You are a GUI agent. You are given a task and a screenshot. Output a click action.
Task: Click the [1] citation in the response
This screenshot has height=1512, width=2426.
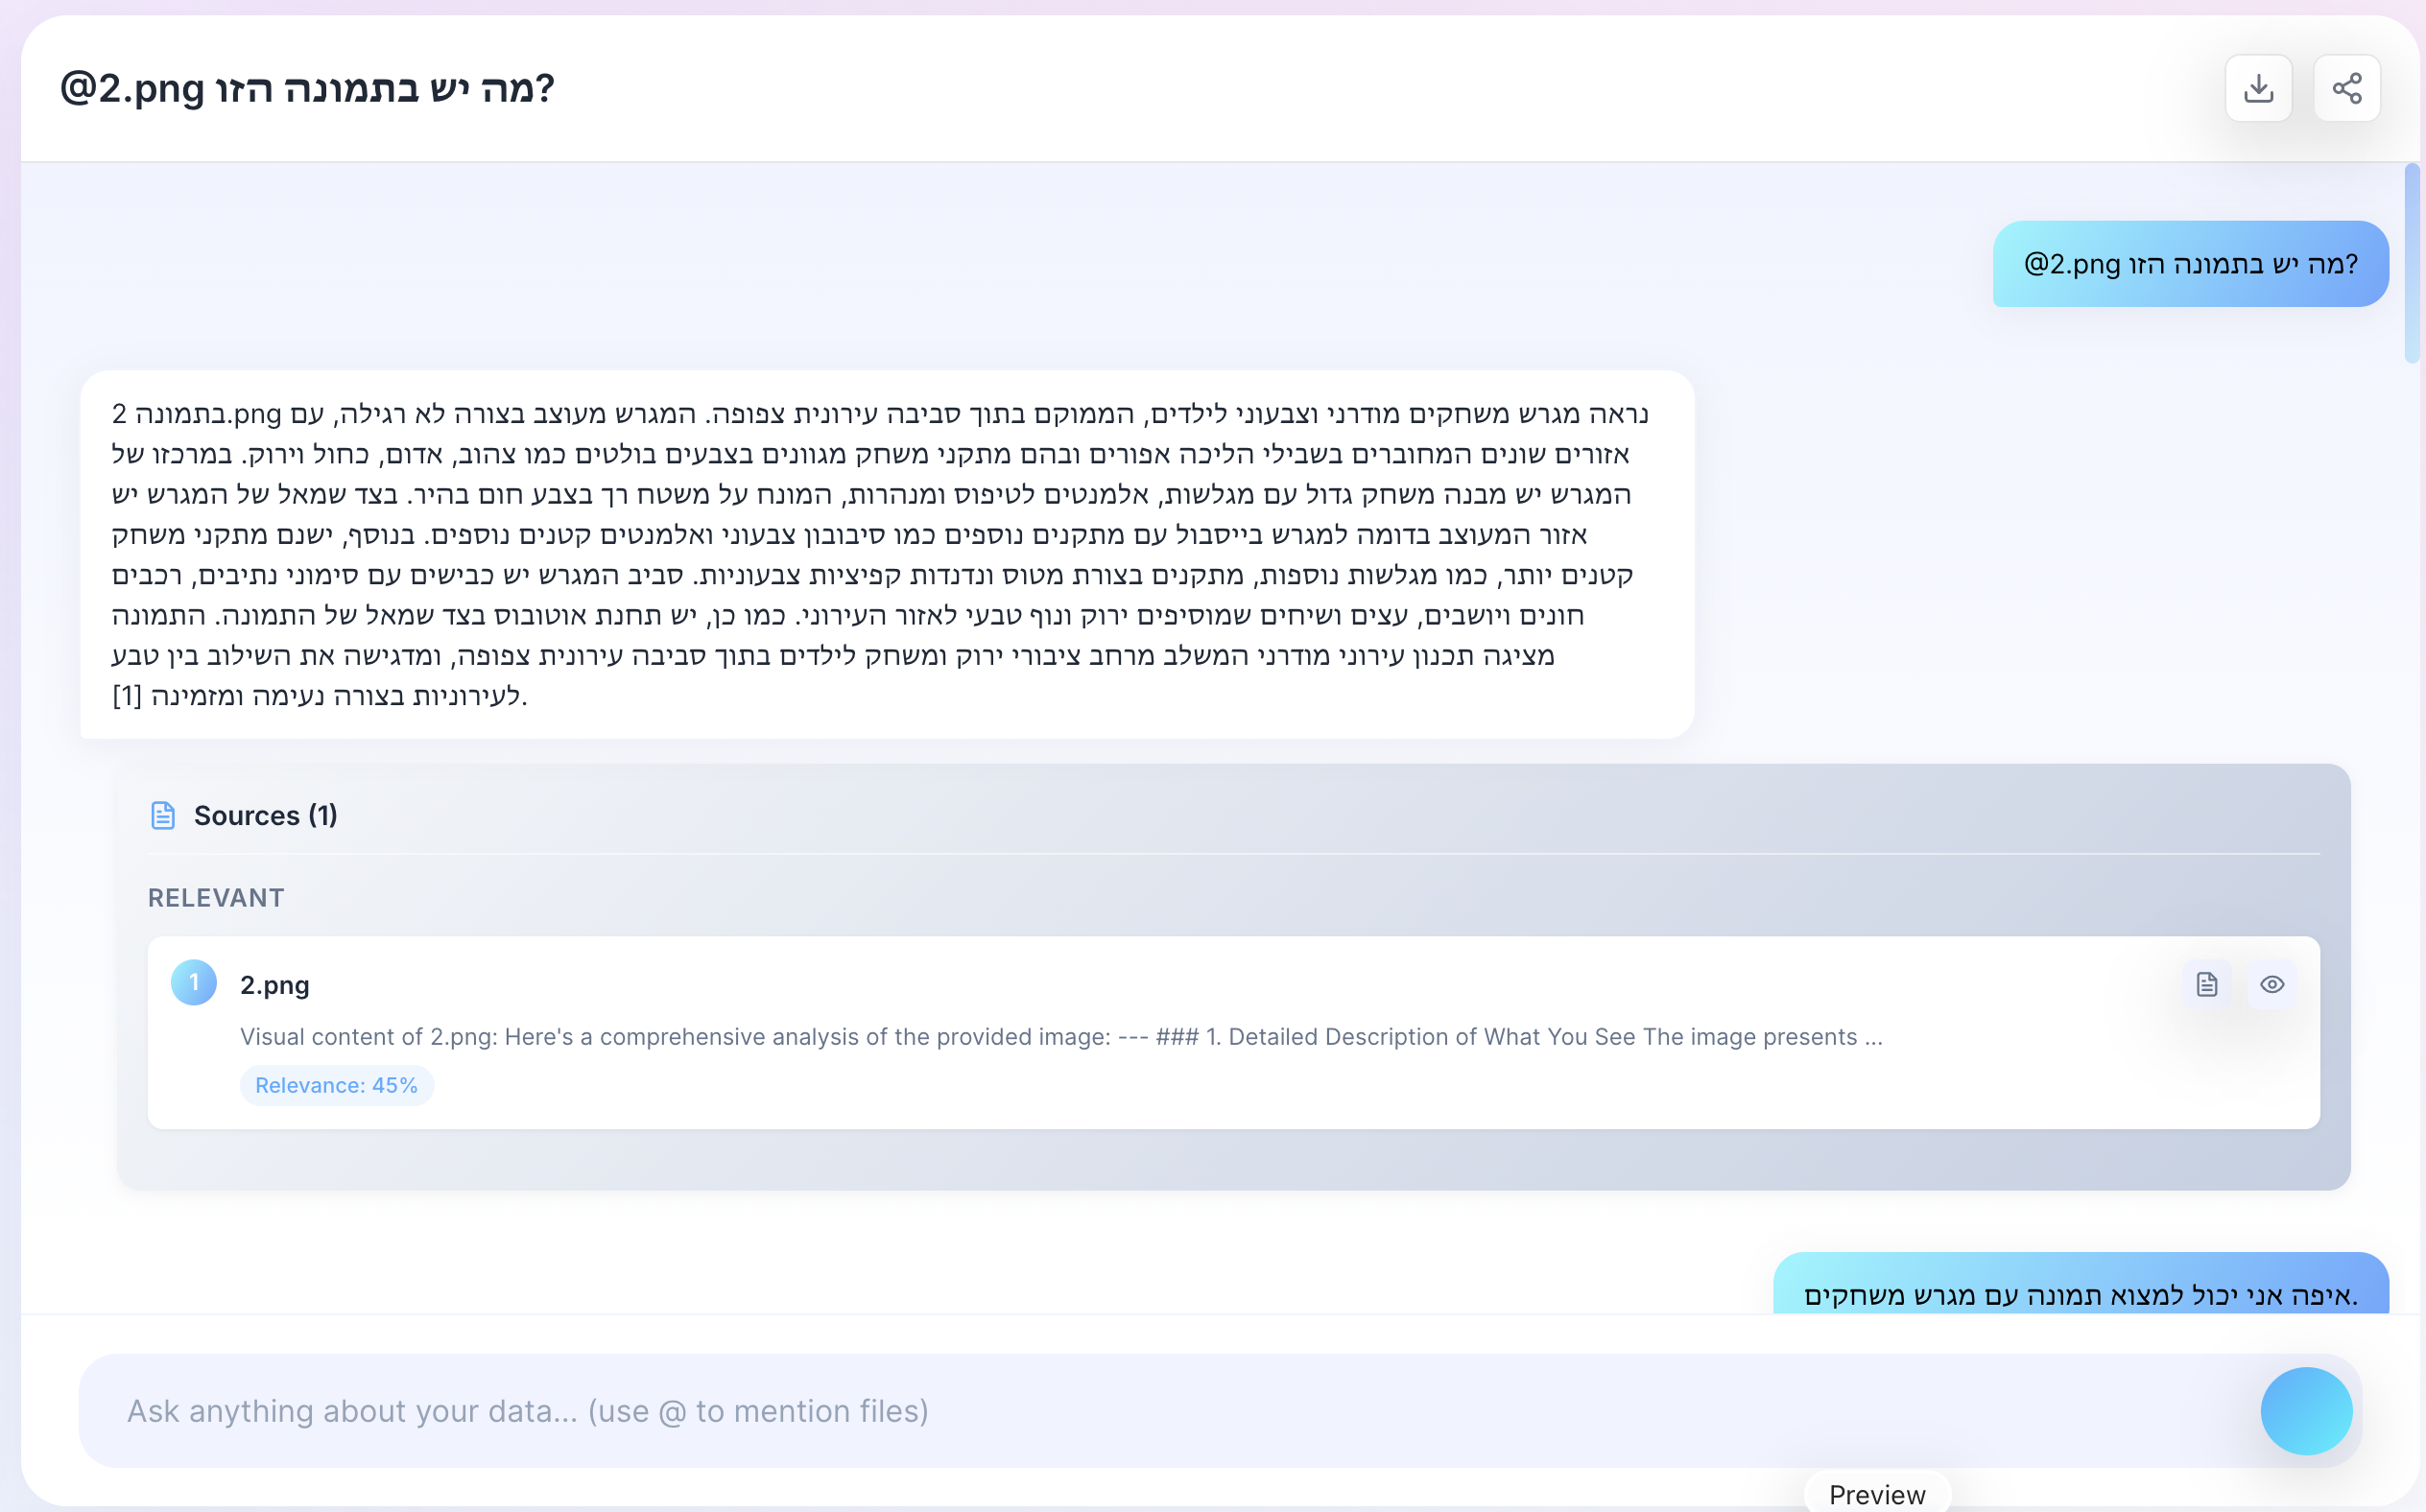[127, 695]
